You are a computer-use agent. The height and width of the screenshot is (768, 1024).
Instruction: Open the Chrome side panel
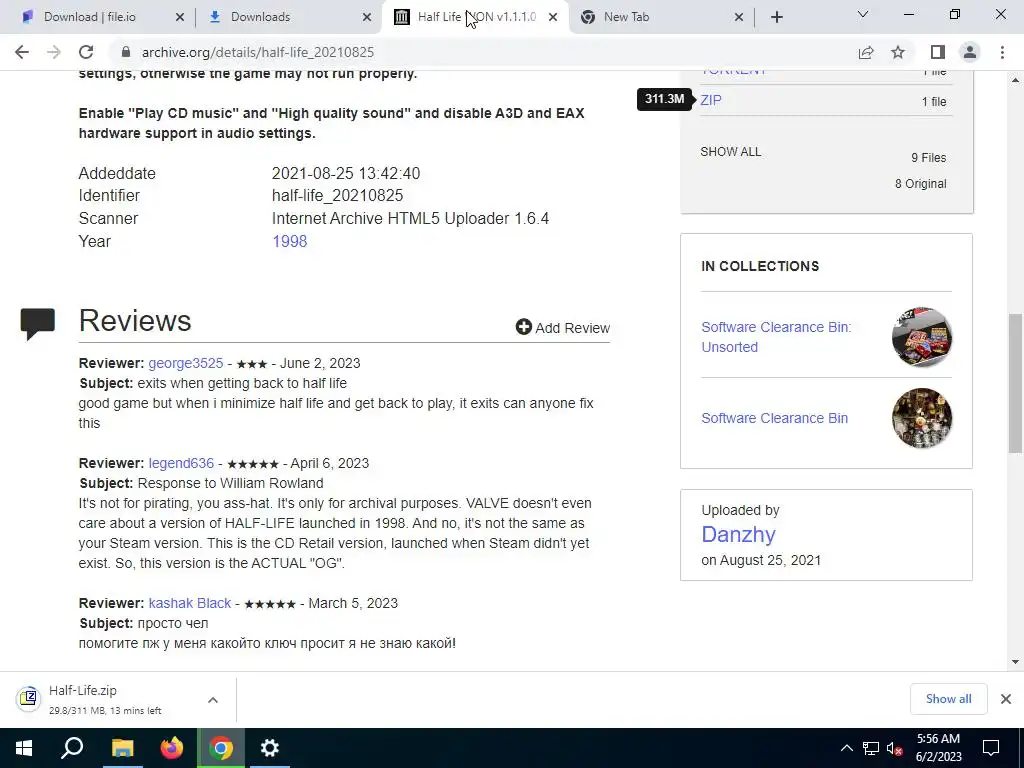pyautogui.click(x=937, y=52)
